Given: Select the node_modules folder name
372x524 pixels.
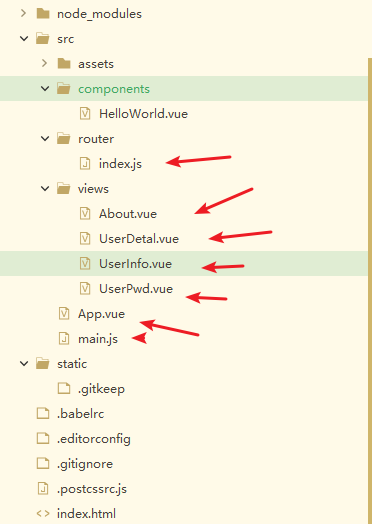Looking at the screenshot, I should (x=99, y=14).
